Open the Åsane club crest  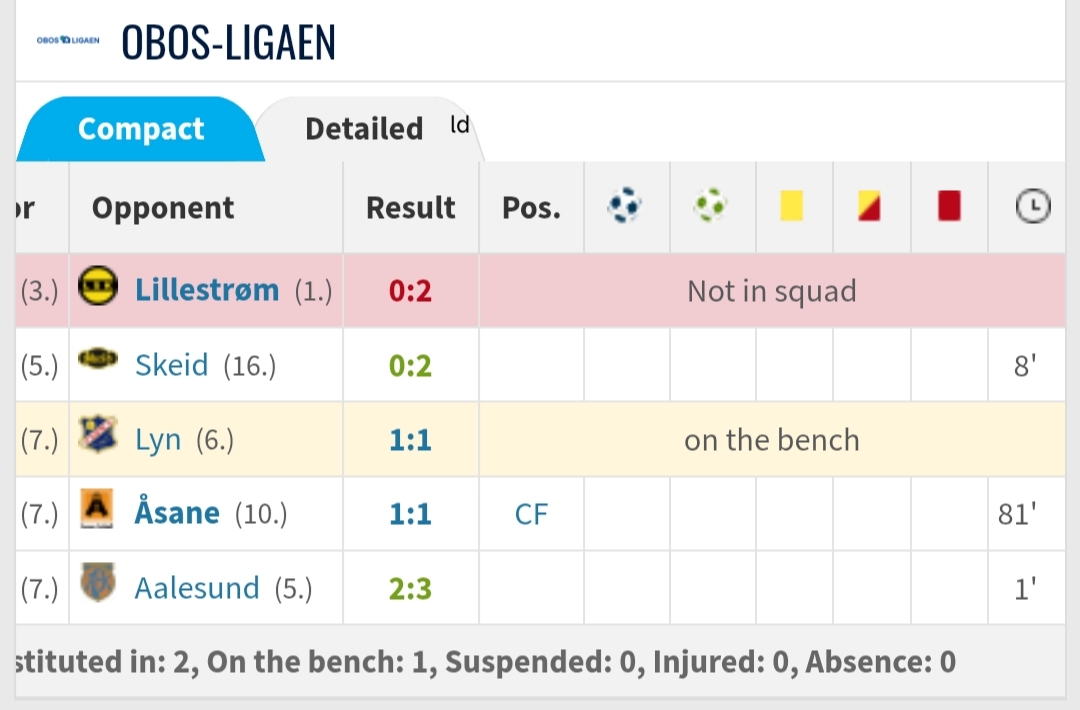click(x=97, y=508)
